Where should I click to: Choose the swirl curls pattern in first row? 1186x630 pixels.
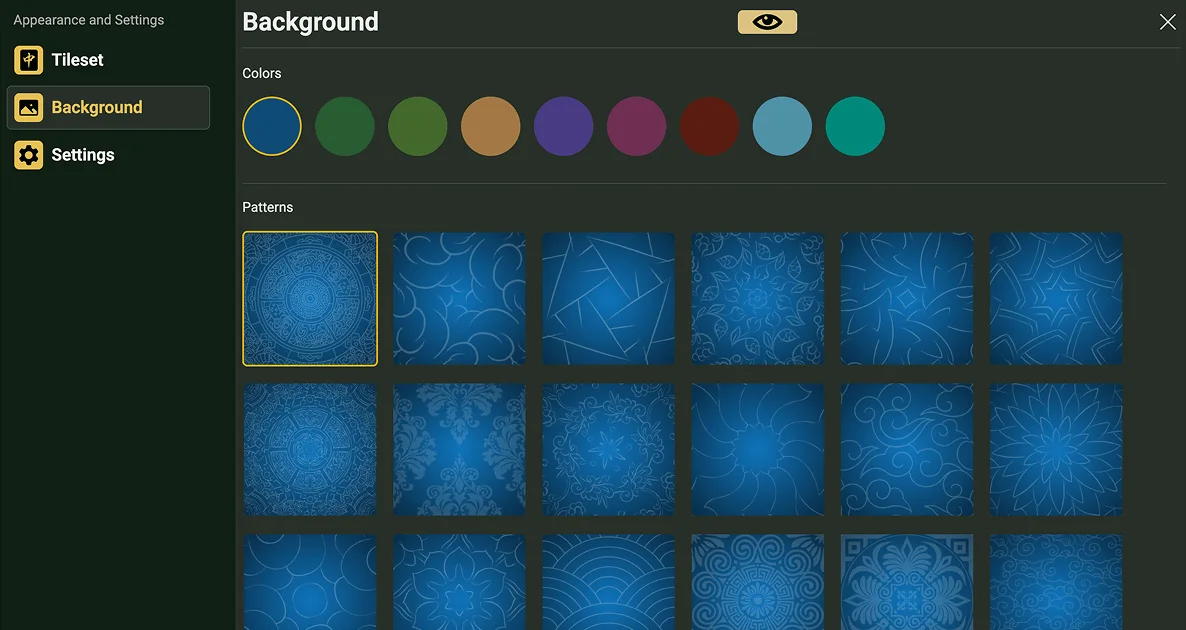(x=459, y=299)
